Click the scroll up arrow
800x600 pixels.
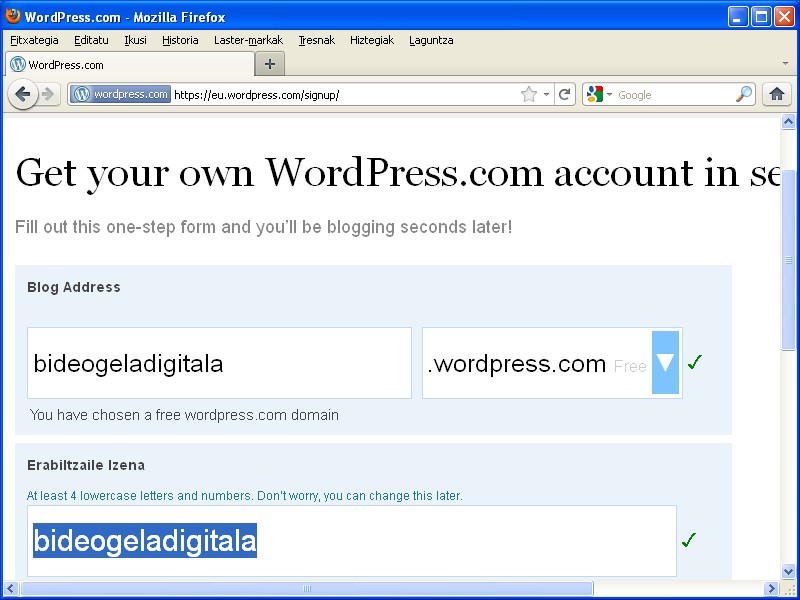pyautogui.click(x=788, y=122)
